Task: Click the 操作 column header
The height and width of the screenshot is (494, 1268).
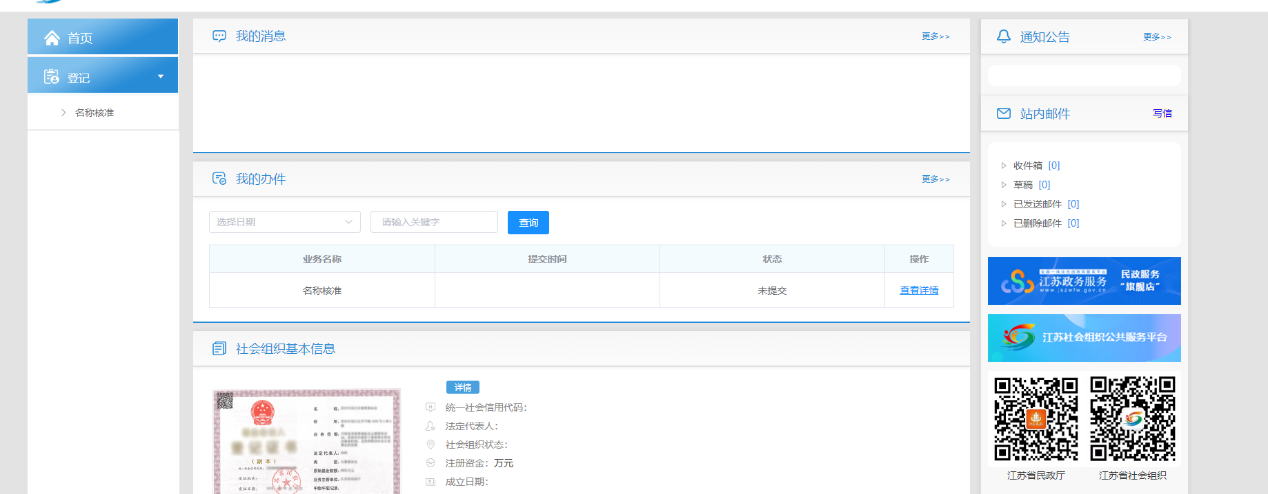Action: point(919,259)
